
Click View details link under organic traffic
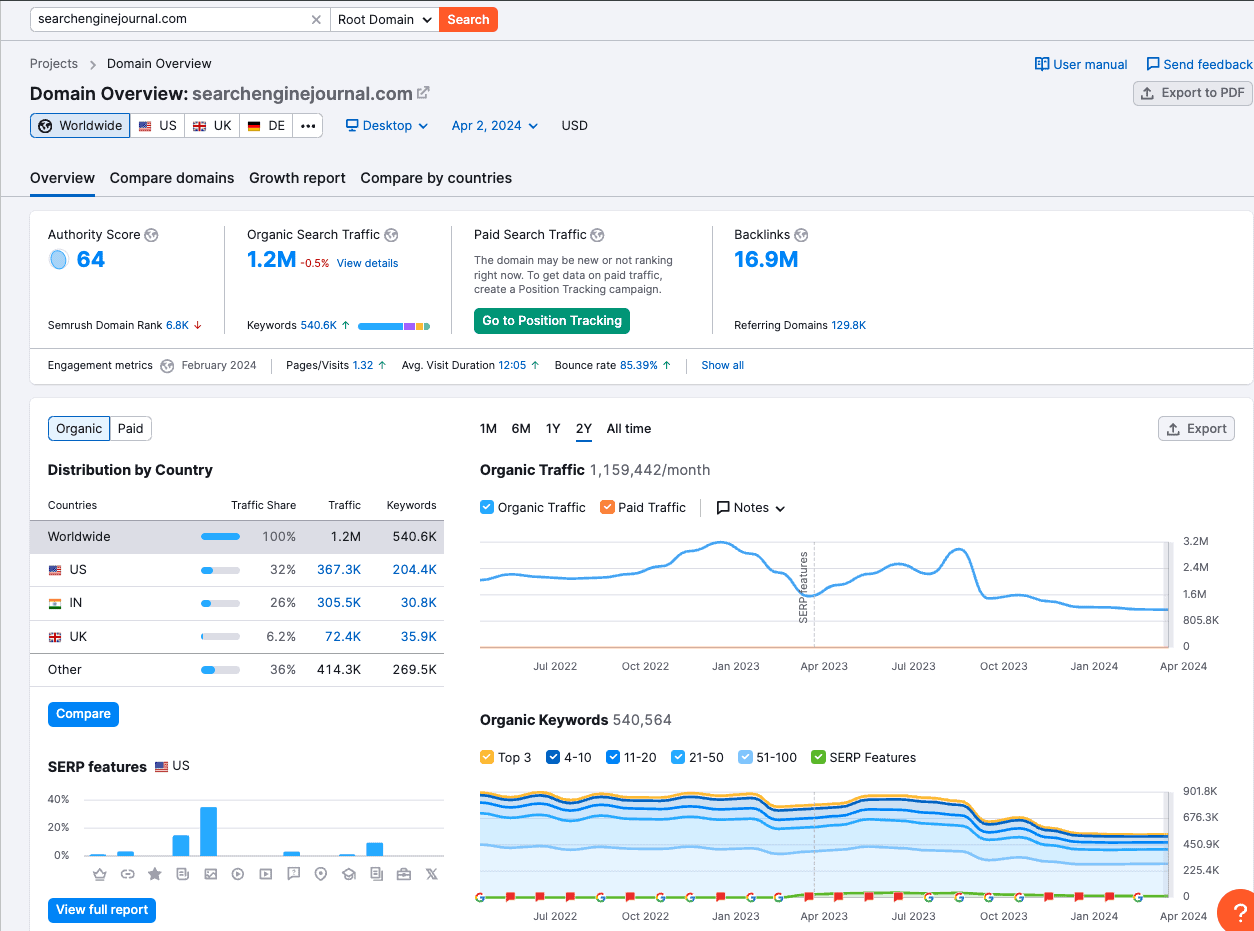click(367, 263)
